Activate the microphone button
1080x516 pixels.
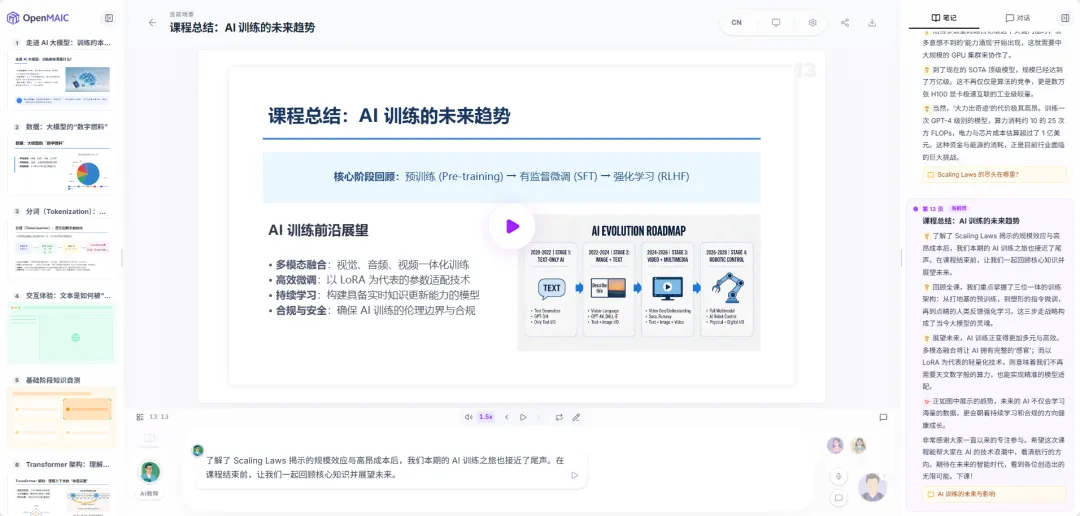(x=839, y=476)
